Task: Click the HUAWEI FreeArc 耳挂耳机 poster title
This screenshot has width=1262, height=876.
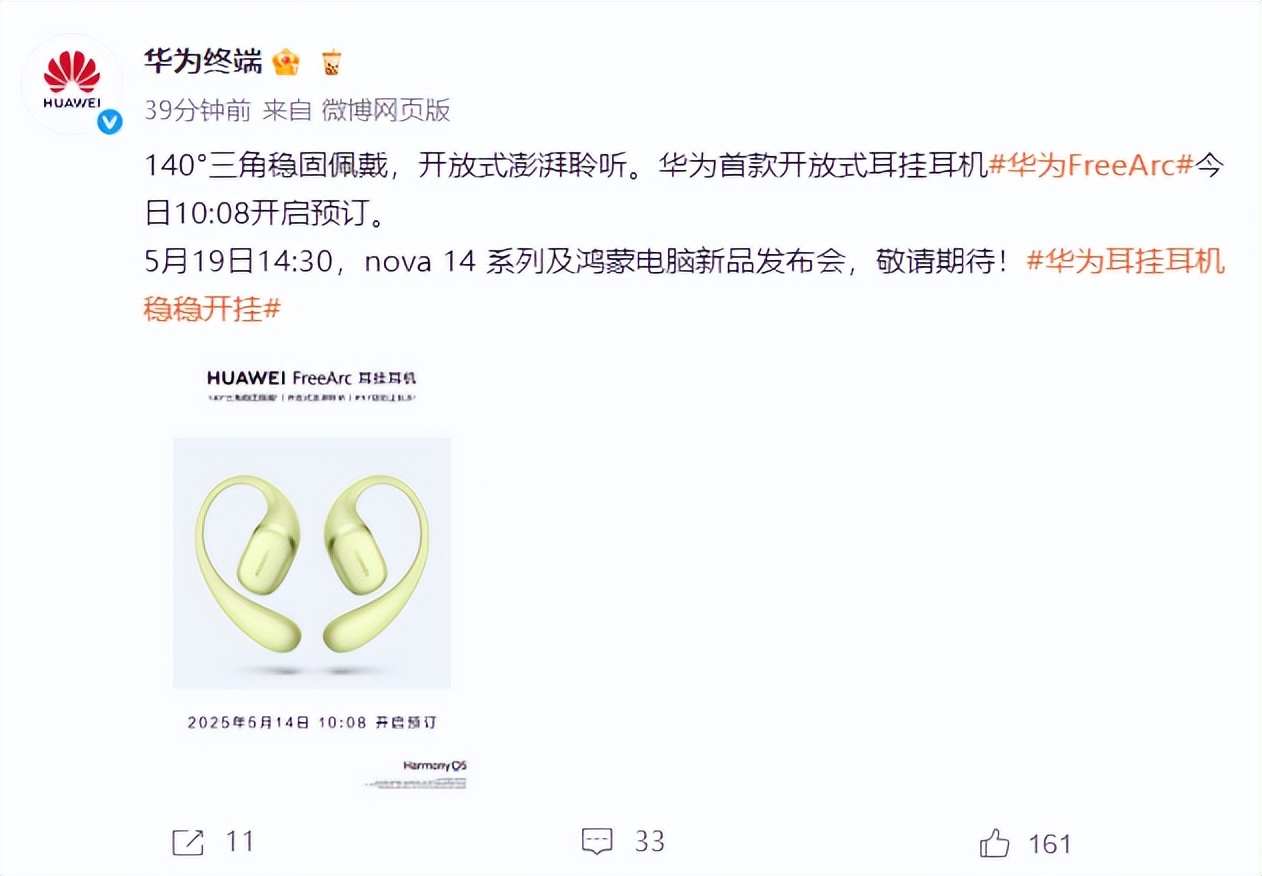Action: pyautogui.click(x=311, y=378)
